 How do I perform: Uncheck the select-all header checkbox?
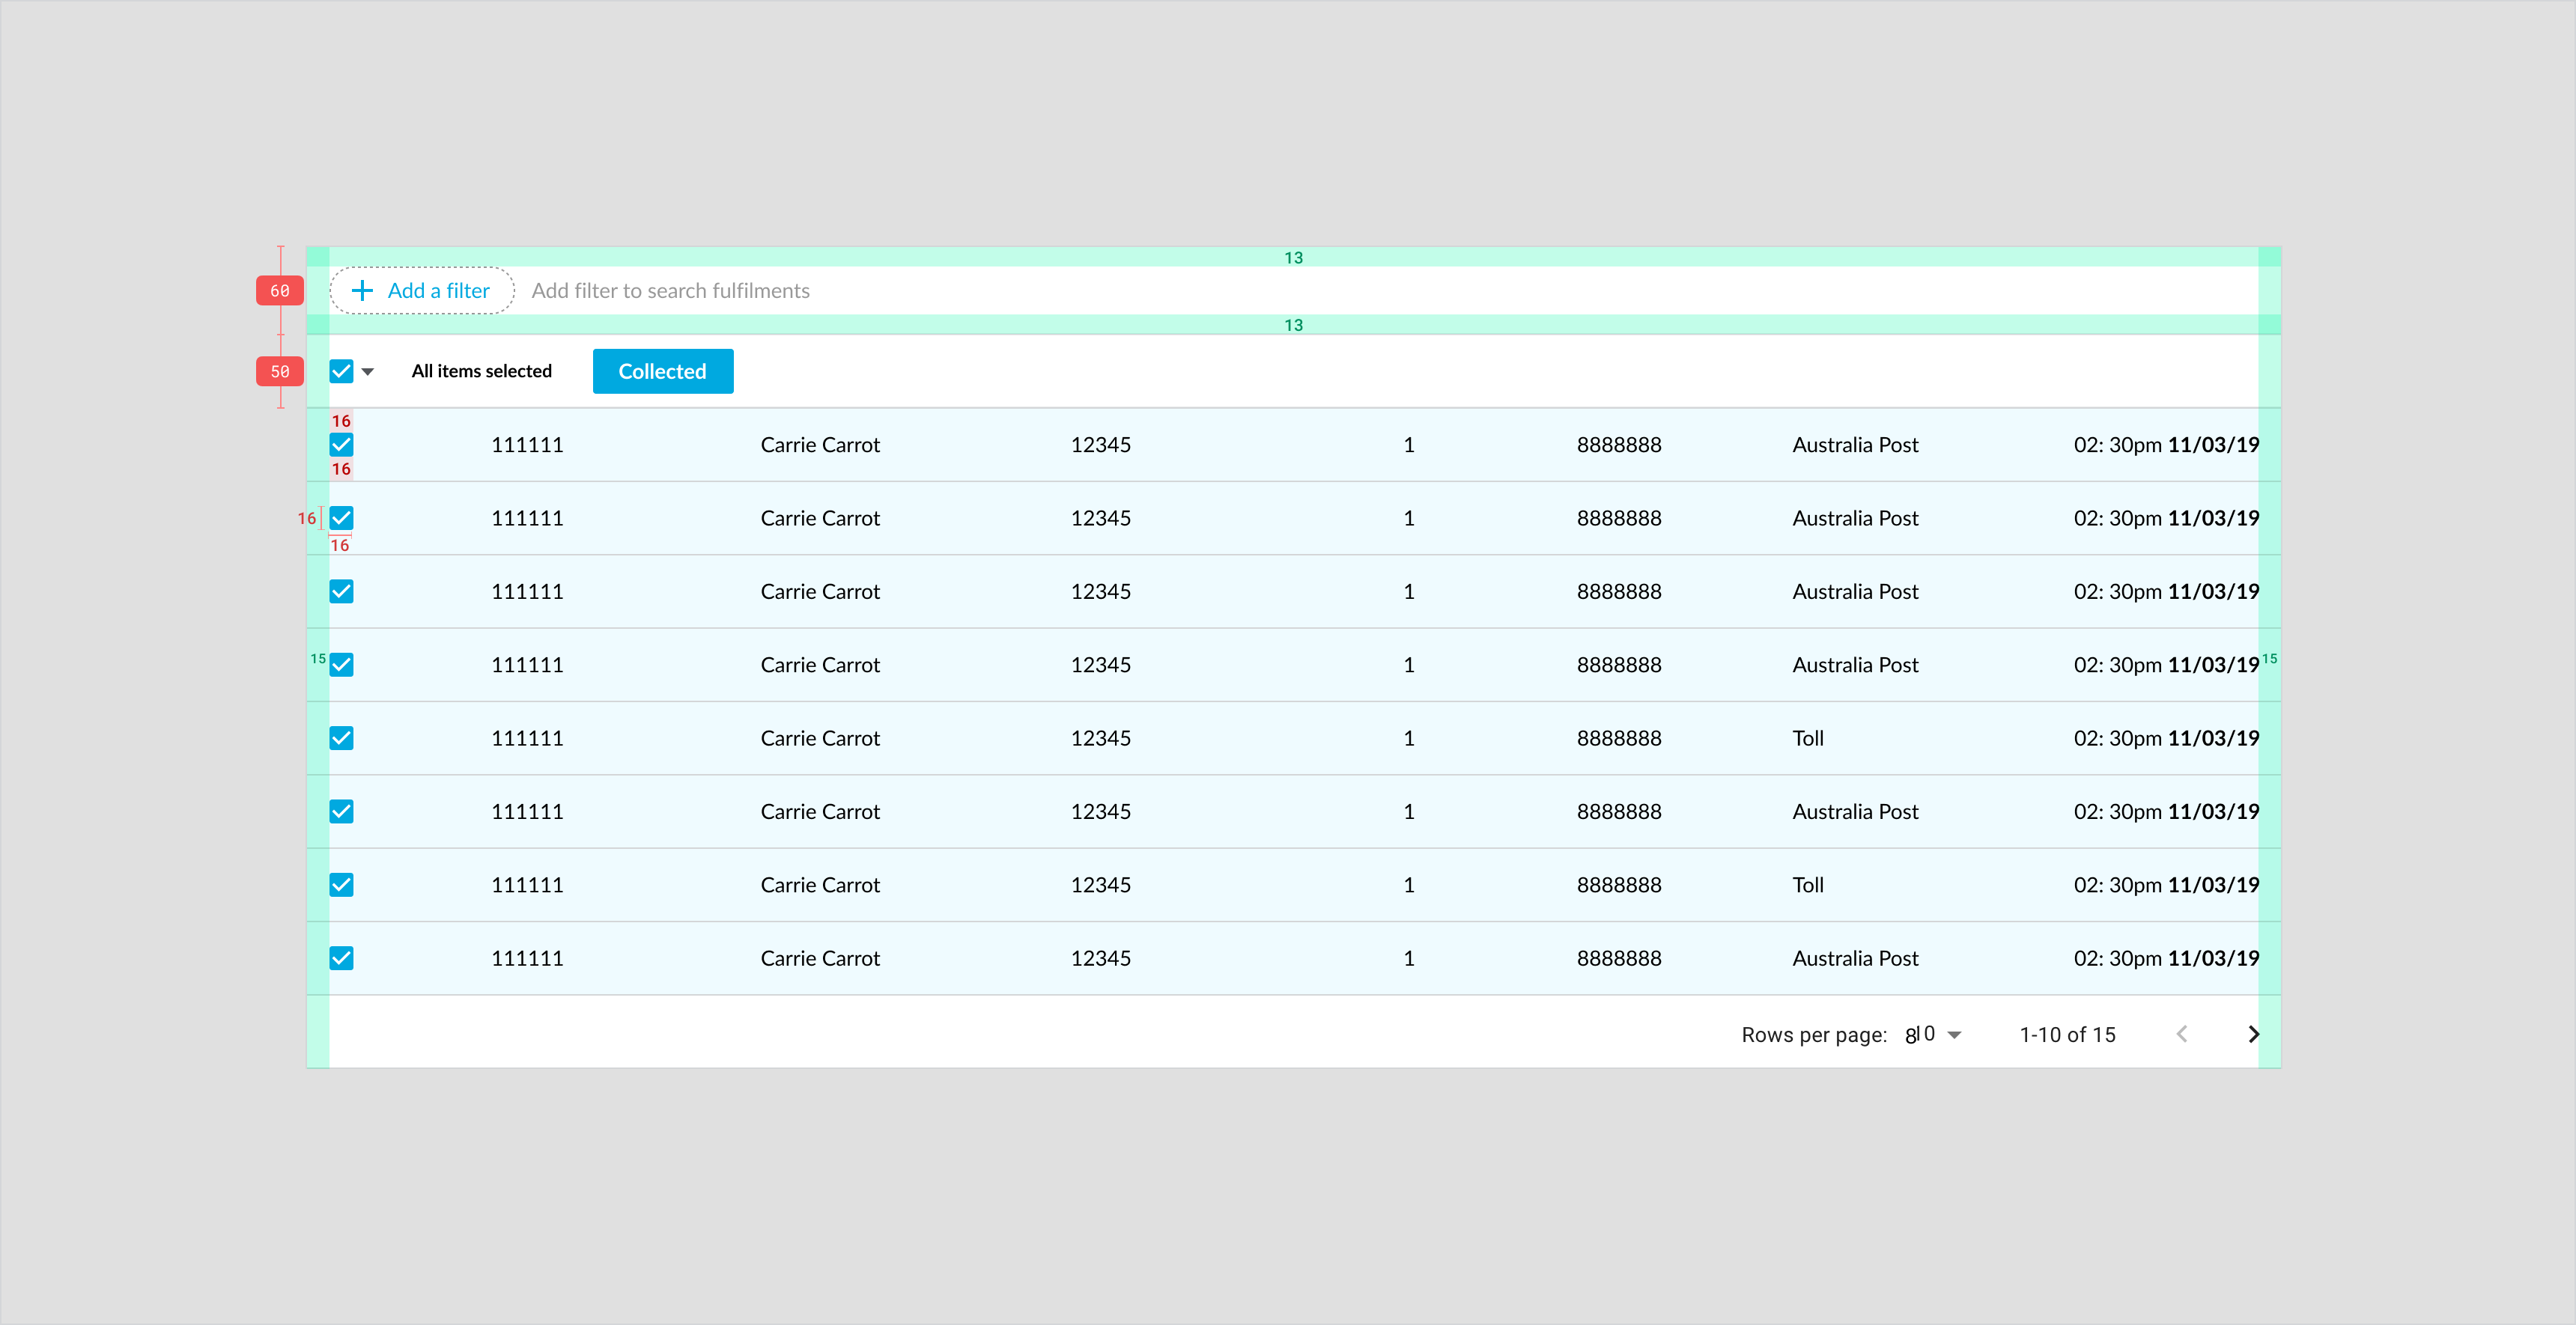coord(341,371)
